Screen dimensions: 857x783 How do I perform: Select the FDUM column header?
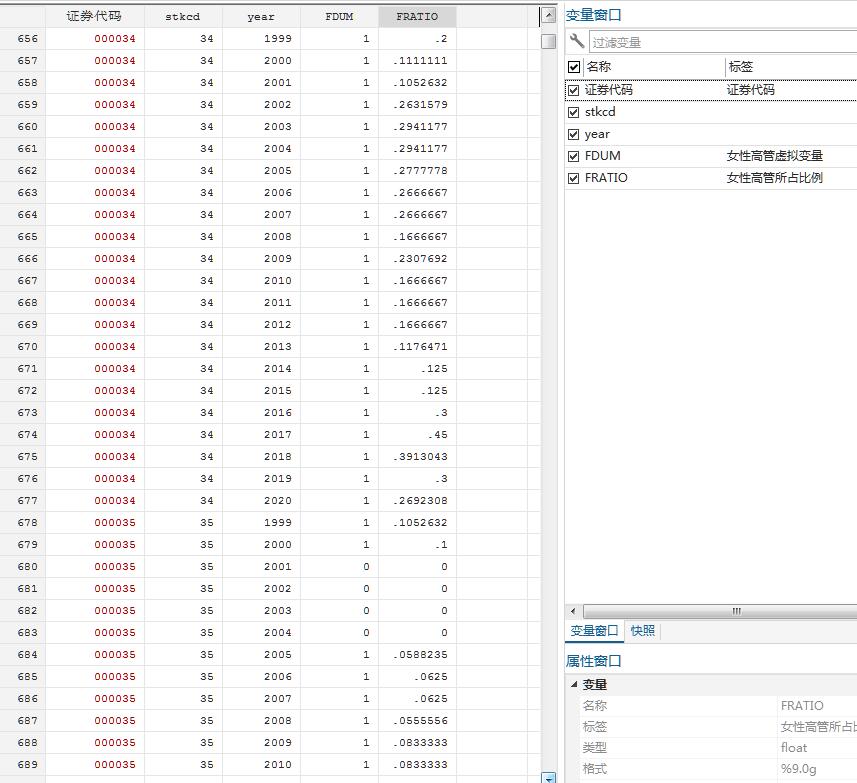click(339, 16)
